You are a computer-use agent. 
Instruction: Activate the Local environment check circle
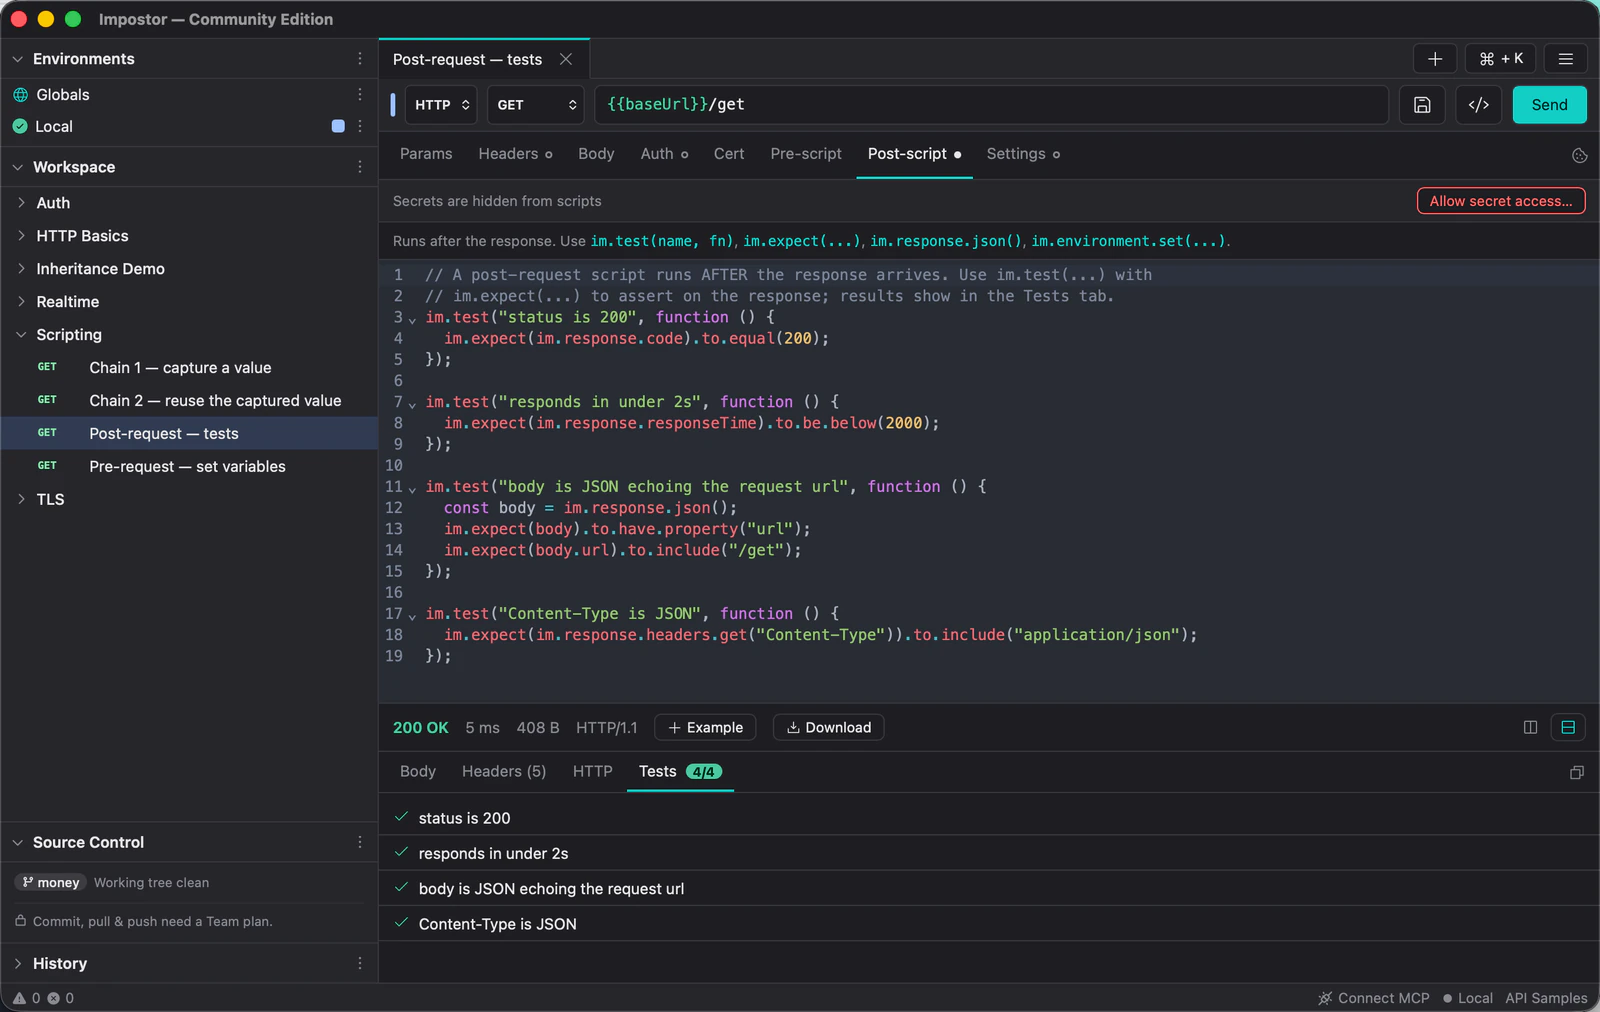pos(20,126)
